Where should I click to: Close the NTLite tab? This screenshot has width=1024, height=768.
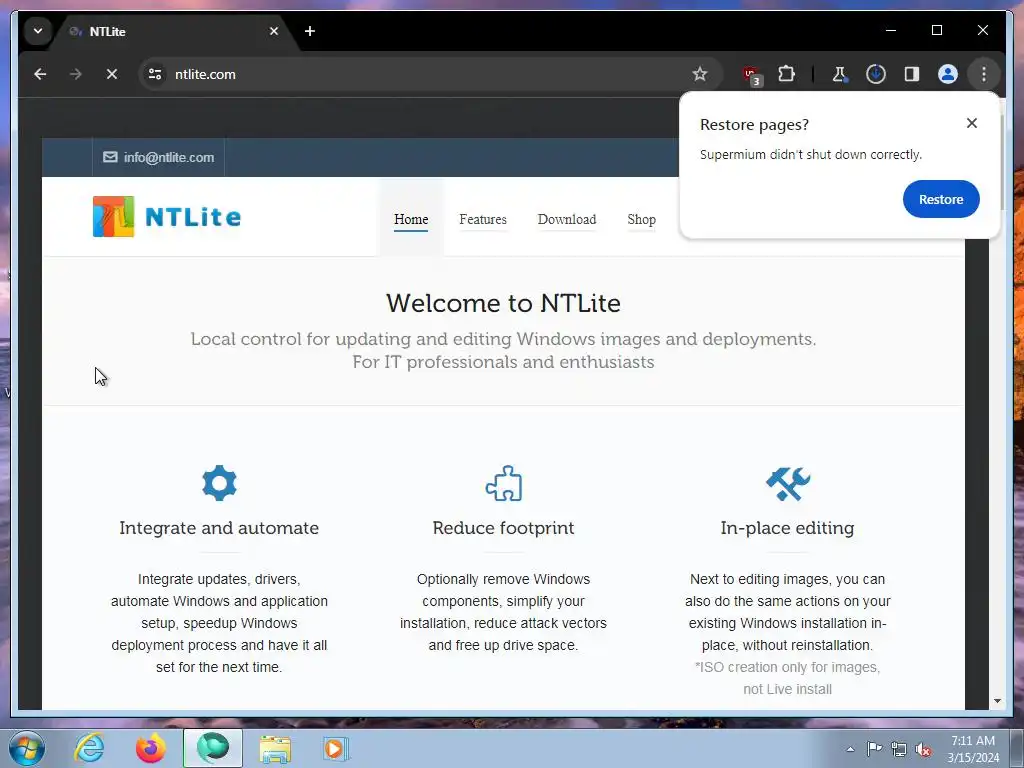tap(274, 31)
